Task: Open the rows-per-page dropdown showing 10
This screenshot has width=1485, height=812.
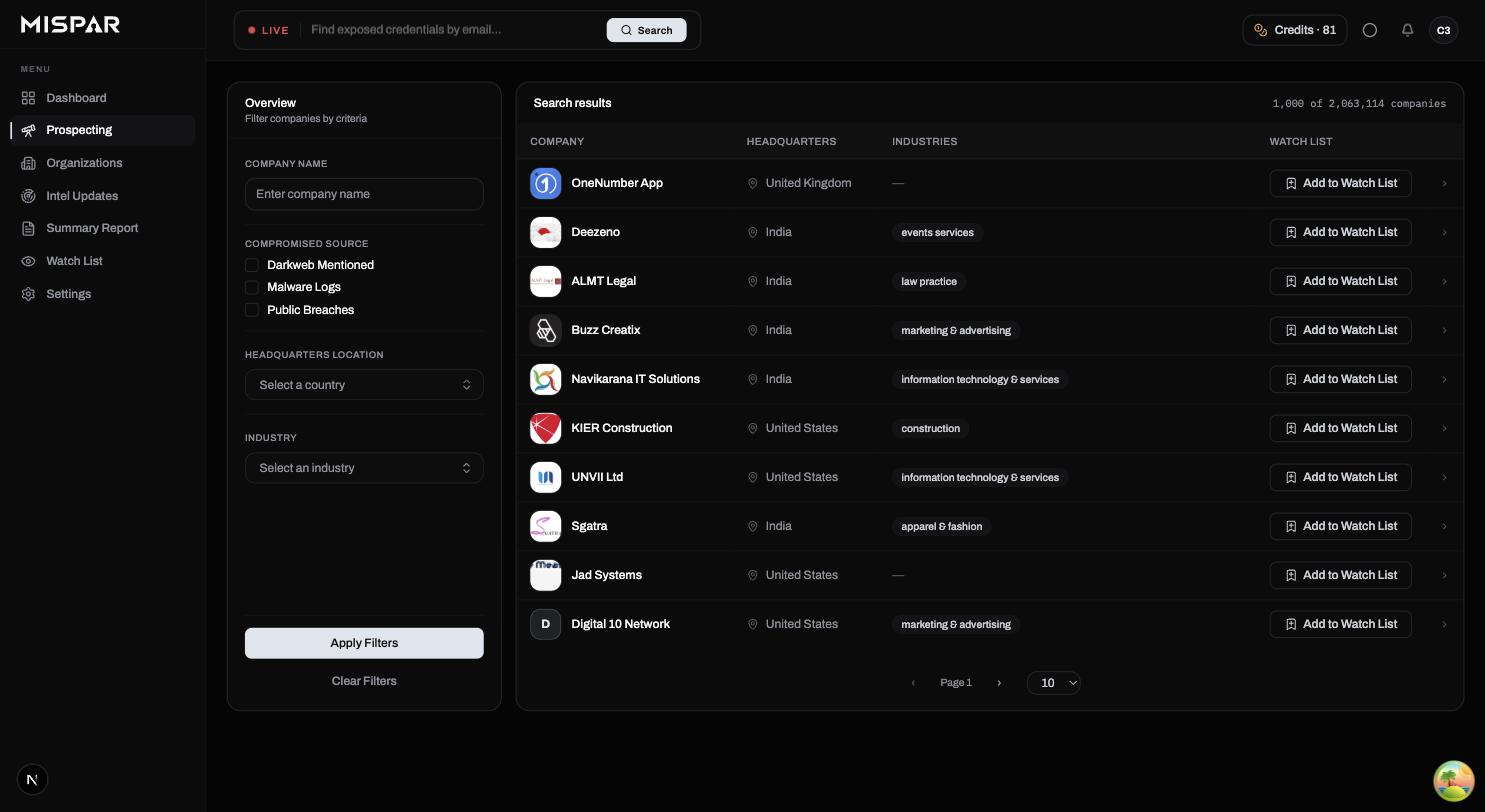Action: coord(1054,683)
